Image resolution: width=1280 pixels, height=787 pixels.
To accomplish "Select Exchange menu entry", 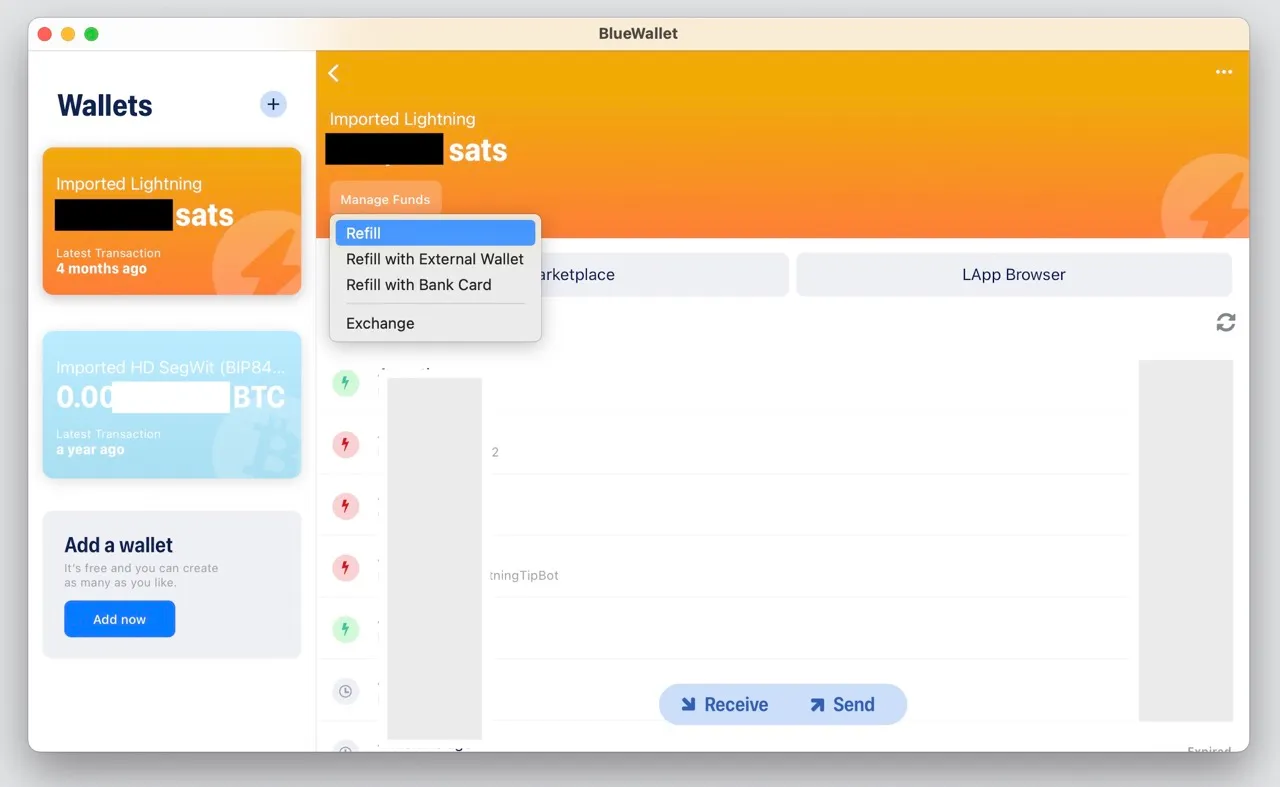I will (435, 324).
